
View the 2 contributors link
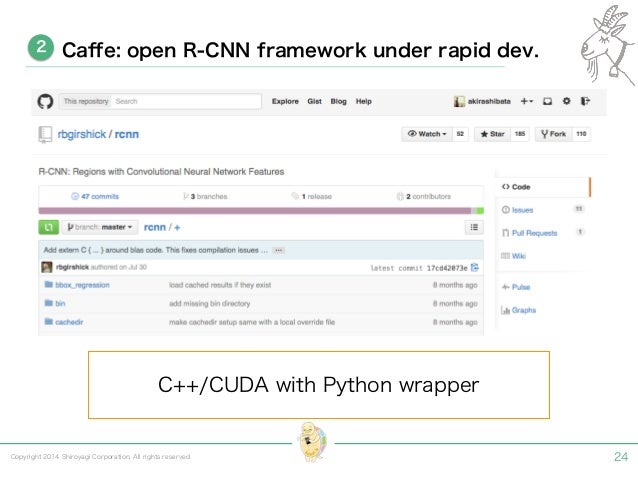pyautogui.click(x=424, y=197)
